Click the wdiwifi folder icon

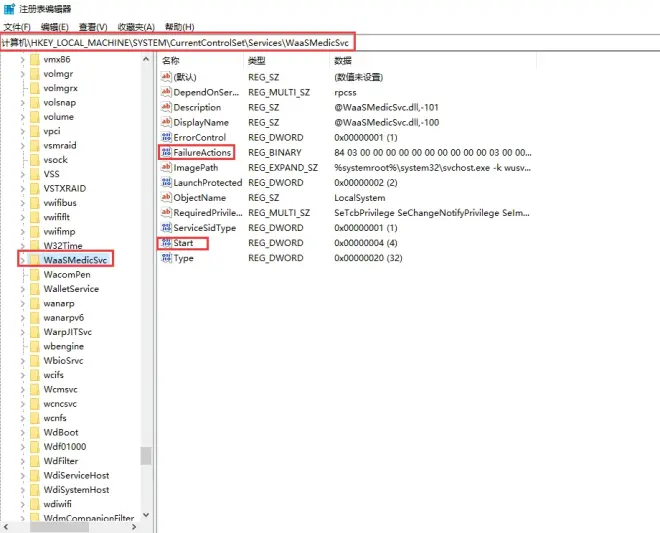pyautogui.click(x=35, y=504)
